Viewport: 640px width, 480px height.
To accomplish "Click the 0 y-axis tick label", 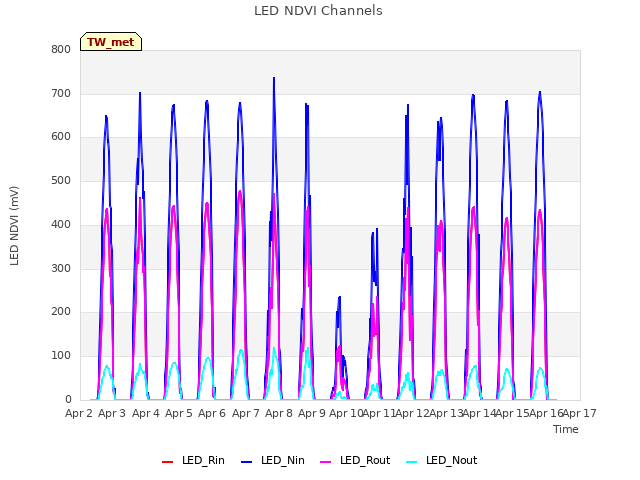I will (68, 400).
